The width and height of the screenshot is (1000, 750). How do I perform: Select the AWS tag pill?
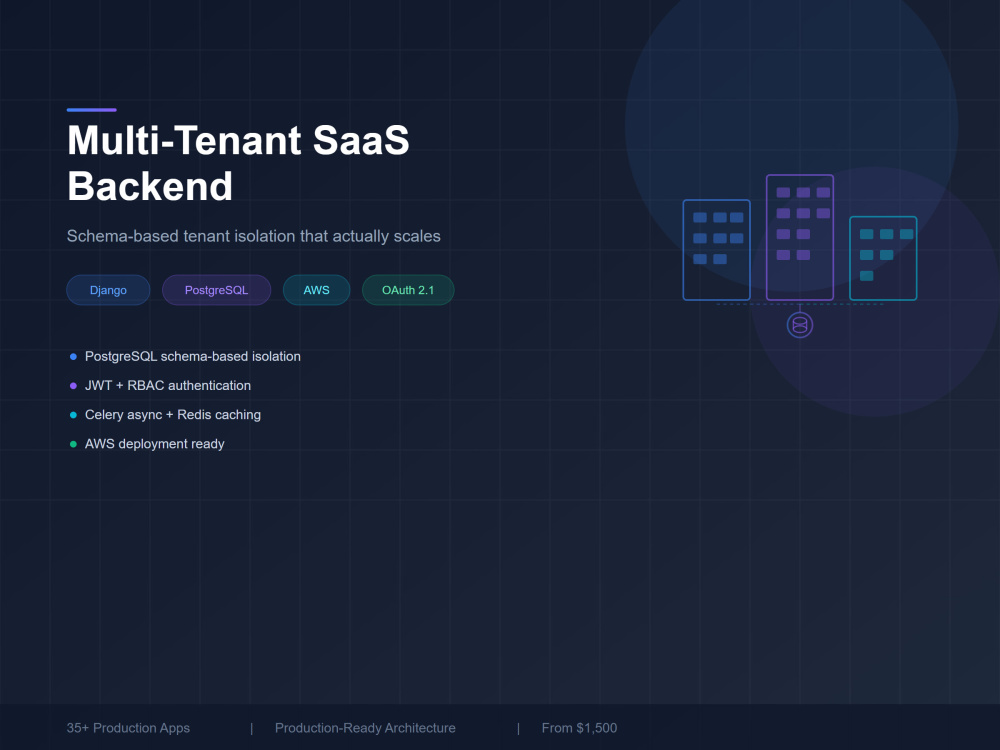click(x=316, y=290)
